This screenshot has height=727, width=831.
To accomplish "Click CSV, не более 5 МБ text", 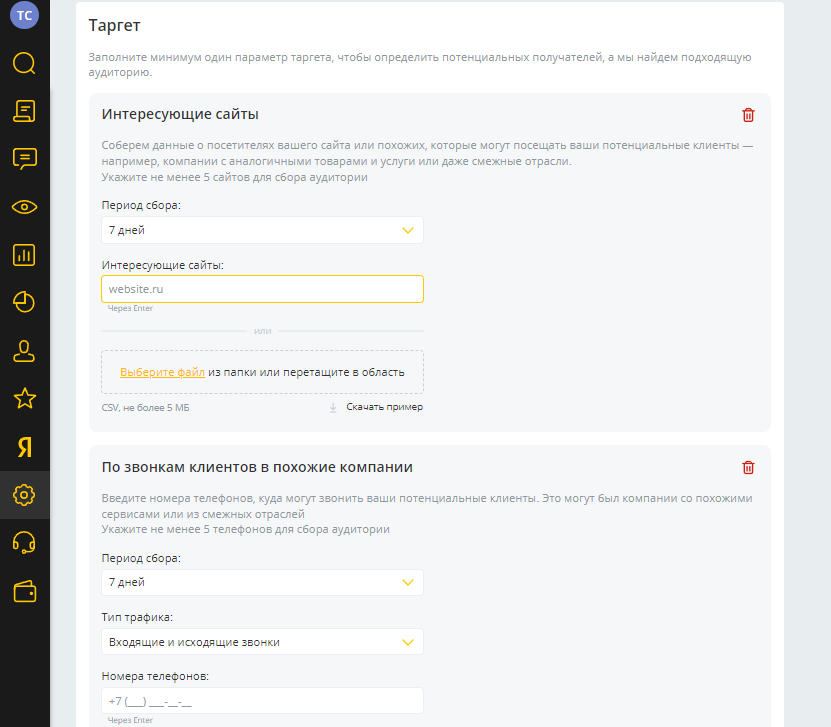I will click(x=145, y=407).
